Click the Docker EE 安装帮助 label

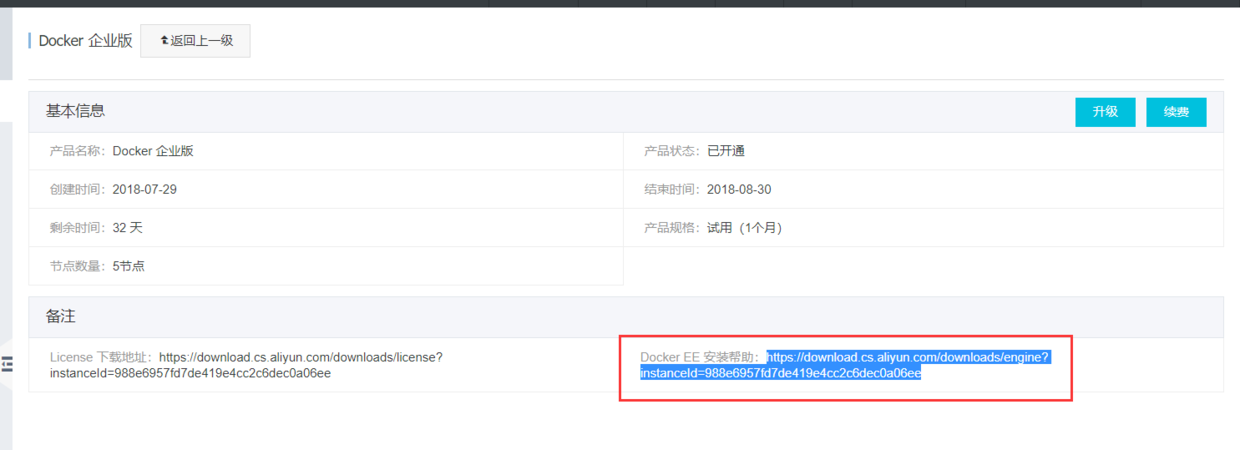point(701,357)
